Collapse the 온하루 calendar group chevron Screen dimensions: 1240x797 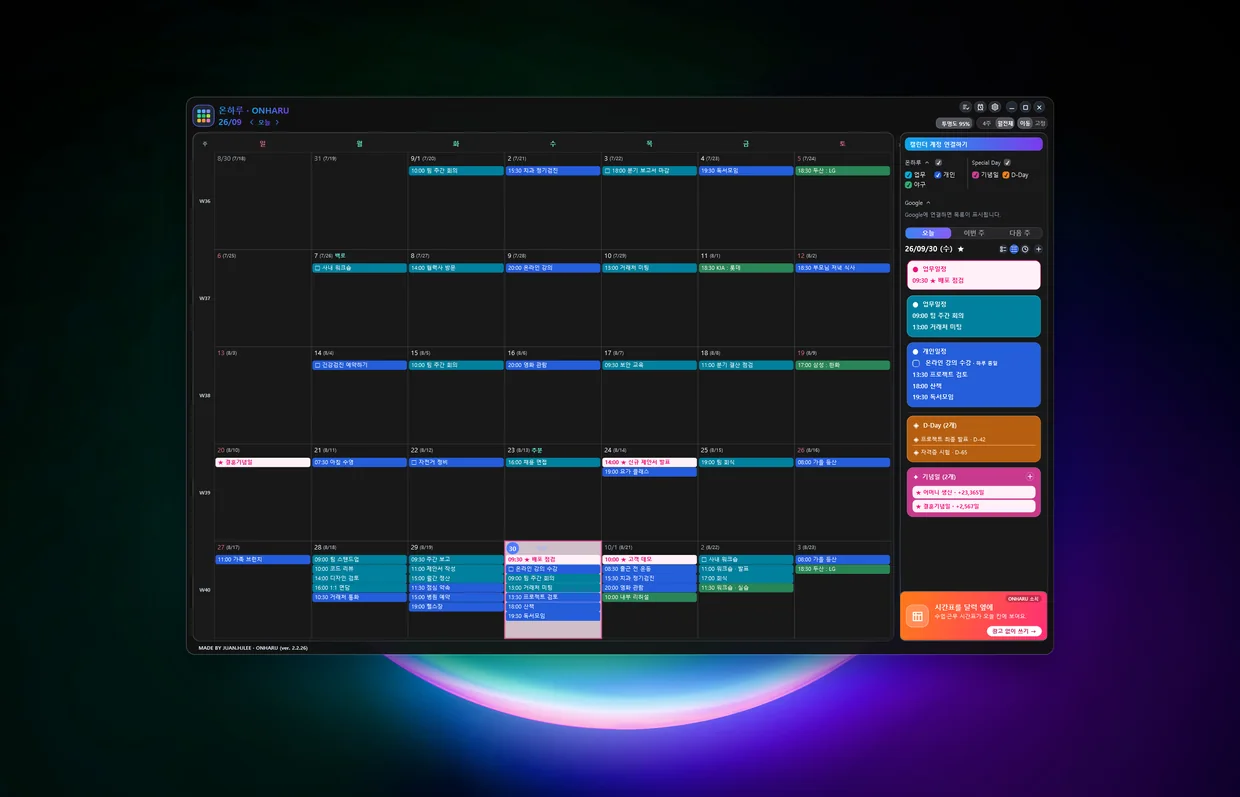[927, 162]
